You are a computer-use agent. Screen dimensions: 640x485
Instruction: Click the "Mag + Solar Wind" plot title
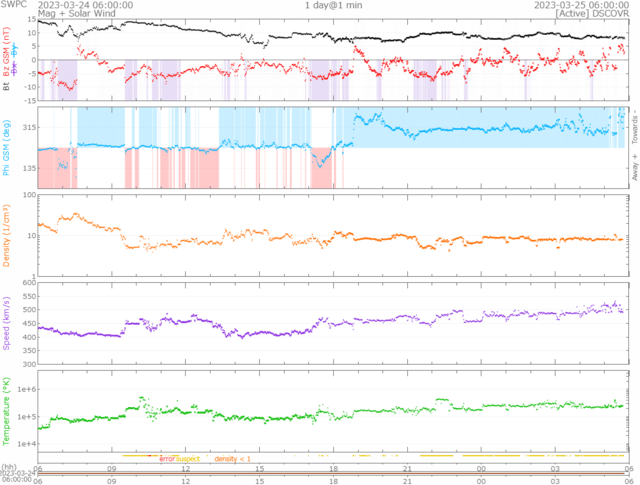point(75,14)
